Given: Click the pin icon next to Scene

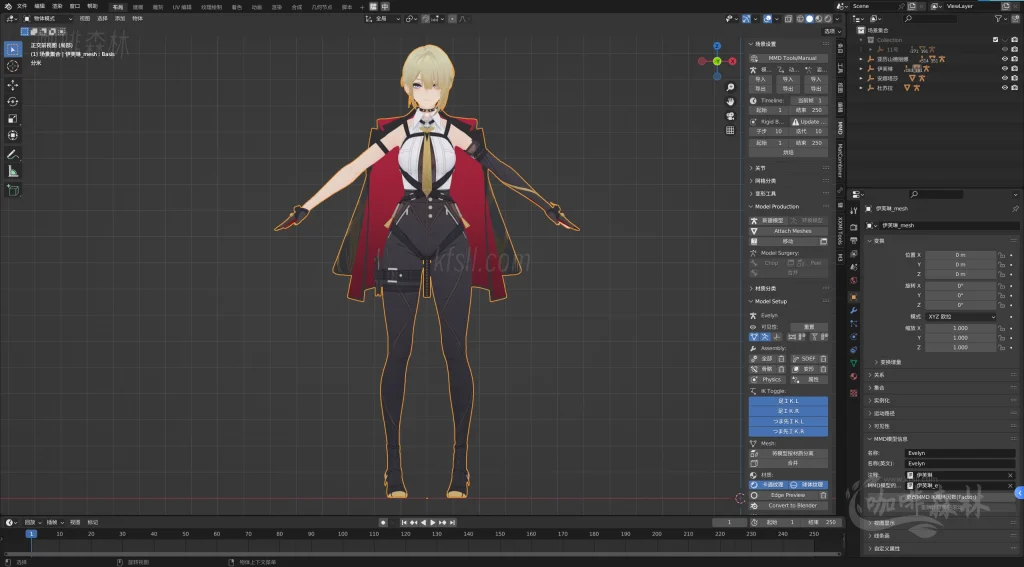Looking at the screenshot, I should [901, 6].
